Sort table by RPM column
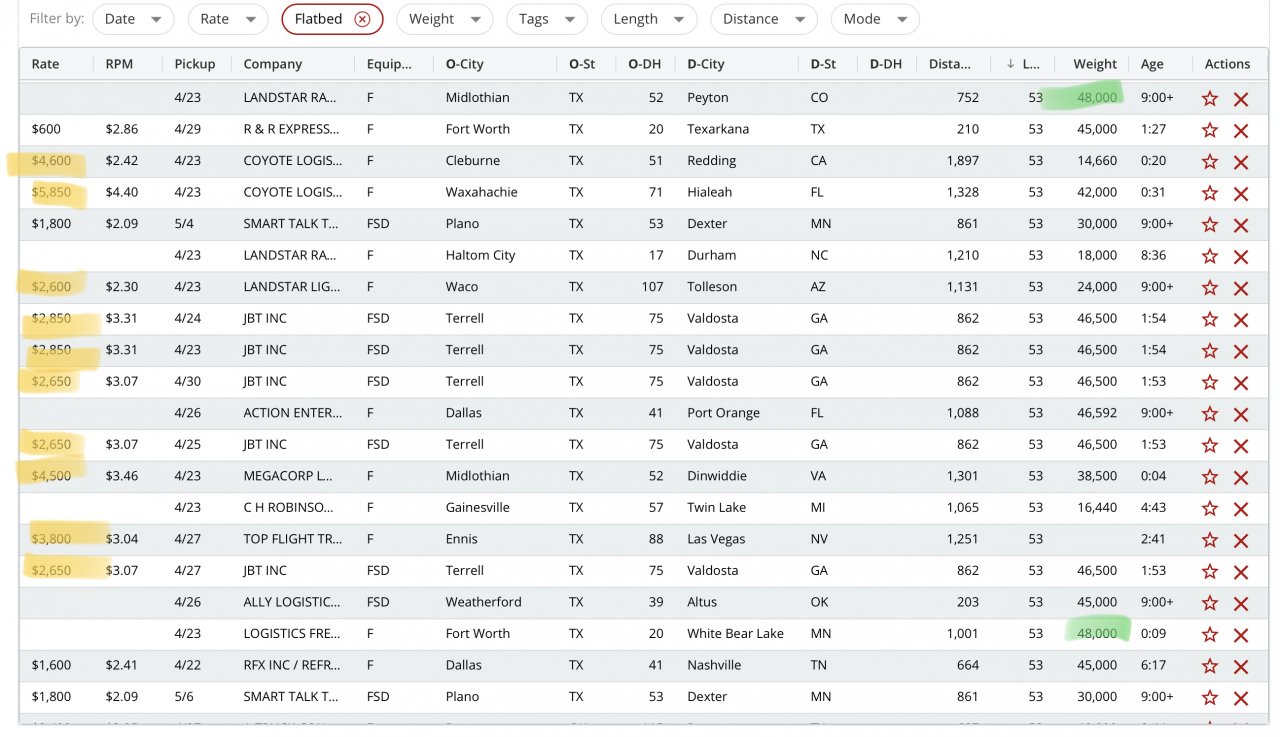This screenshot has height=737, width=1280. point(119,64)
